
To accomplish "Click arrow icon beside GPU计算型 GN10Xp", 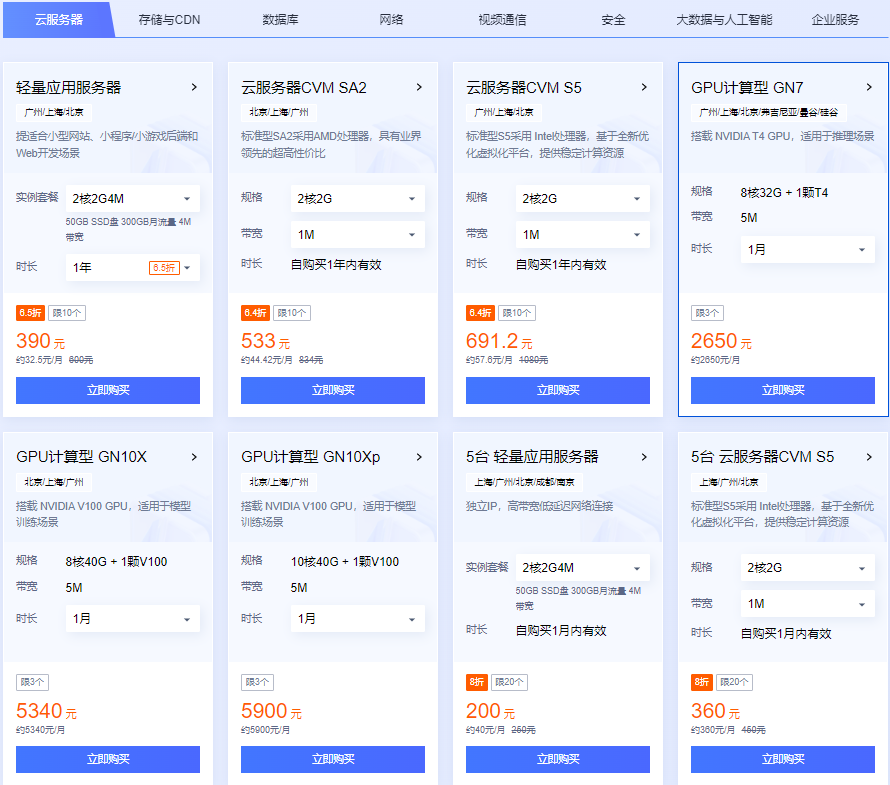I will coord(419,457).
